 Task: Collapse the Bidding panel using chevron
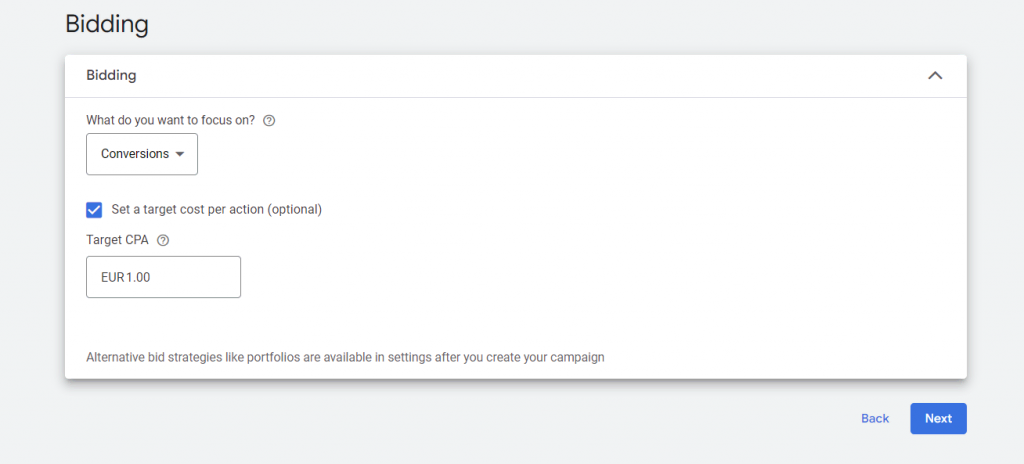(x=935, y=75)
